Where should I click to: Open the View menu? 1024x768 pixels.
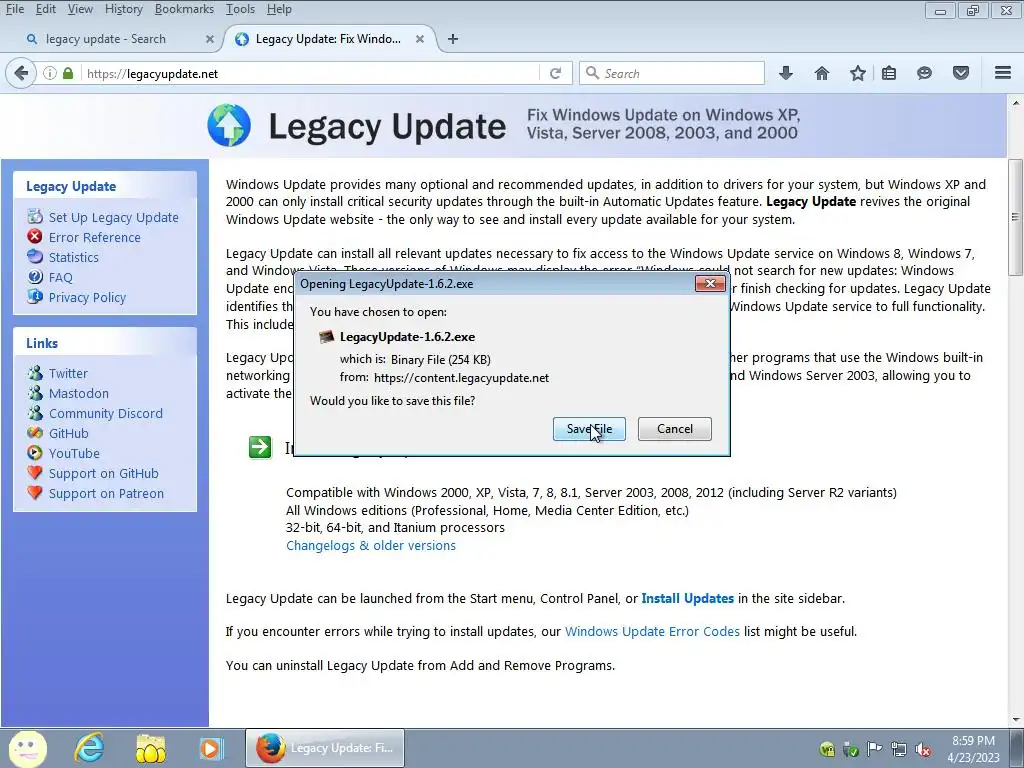pyautogui.click(x=80, y=9)
